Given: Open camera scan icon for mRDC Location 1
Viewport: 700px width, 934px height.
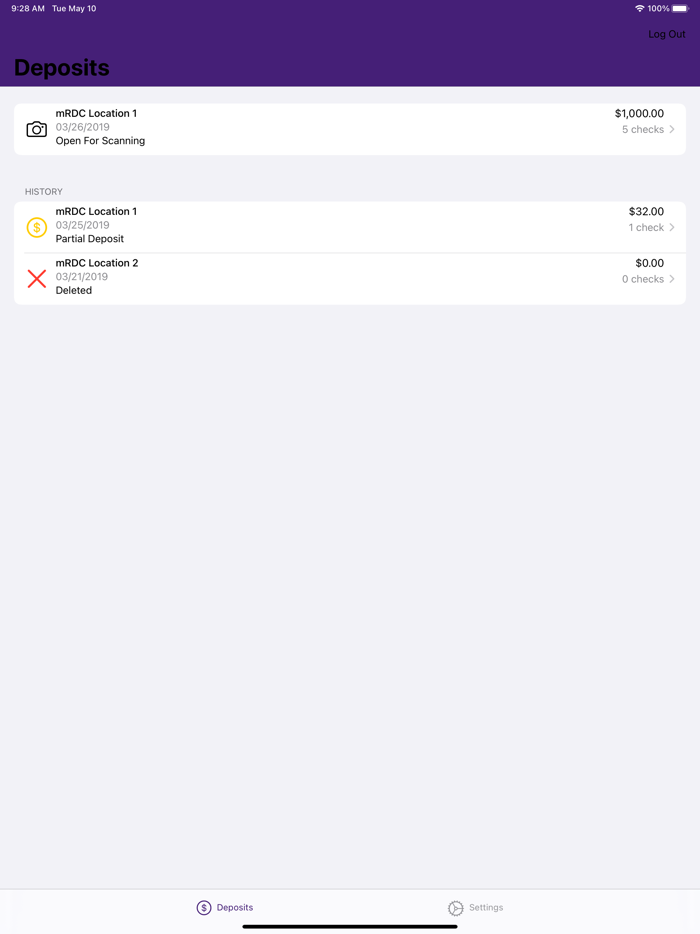Looking at the screenshot, I should point(36,129).
